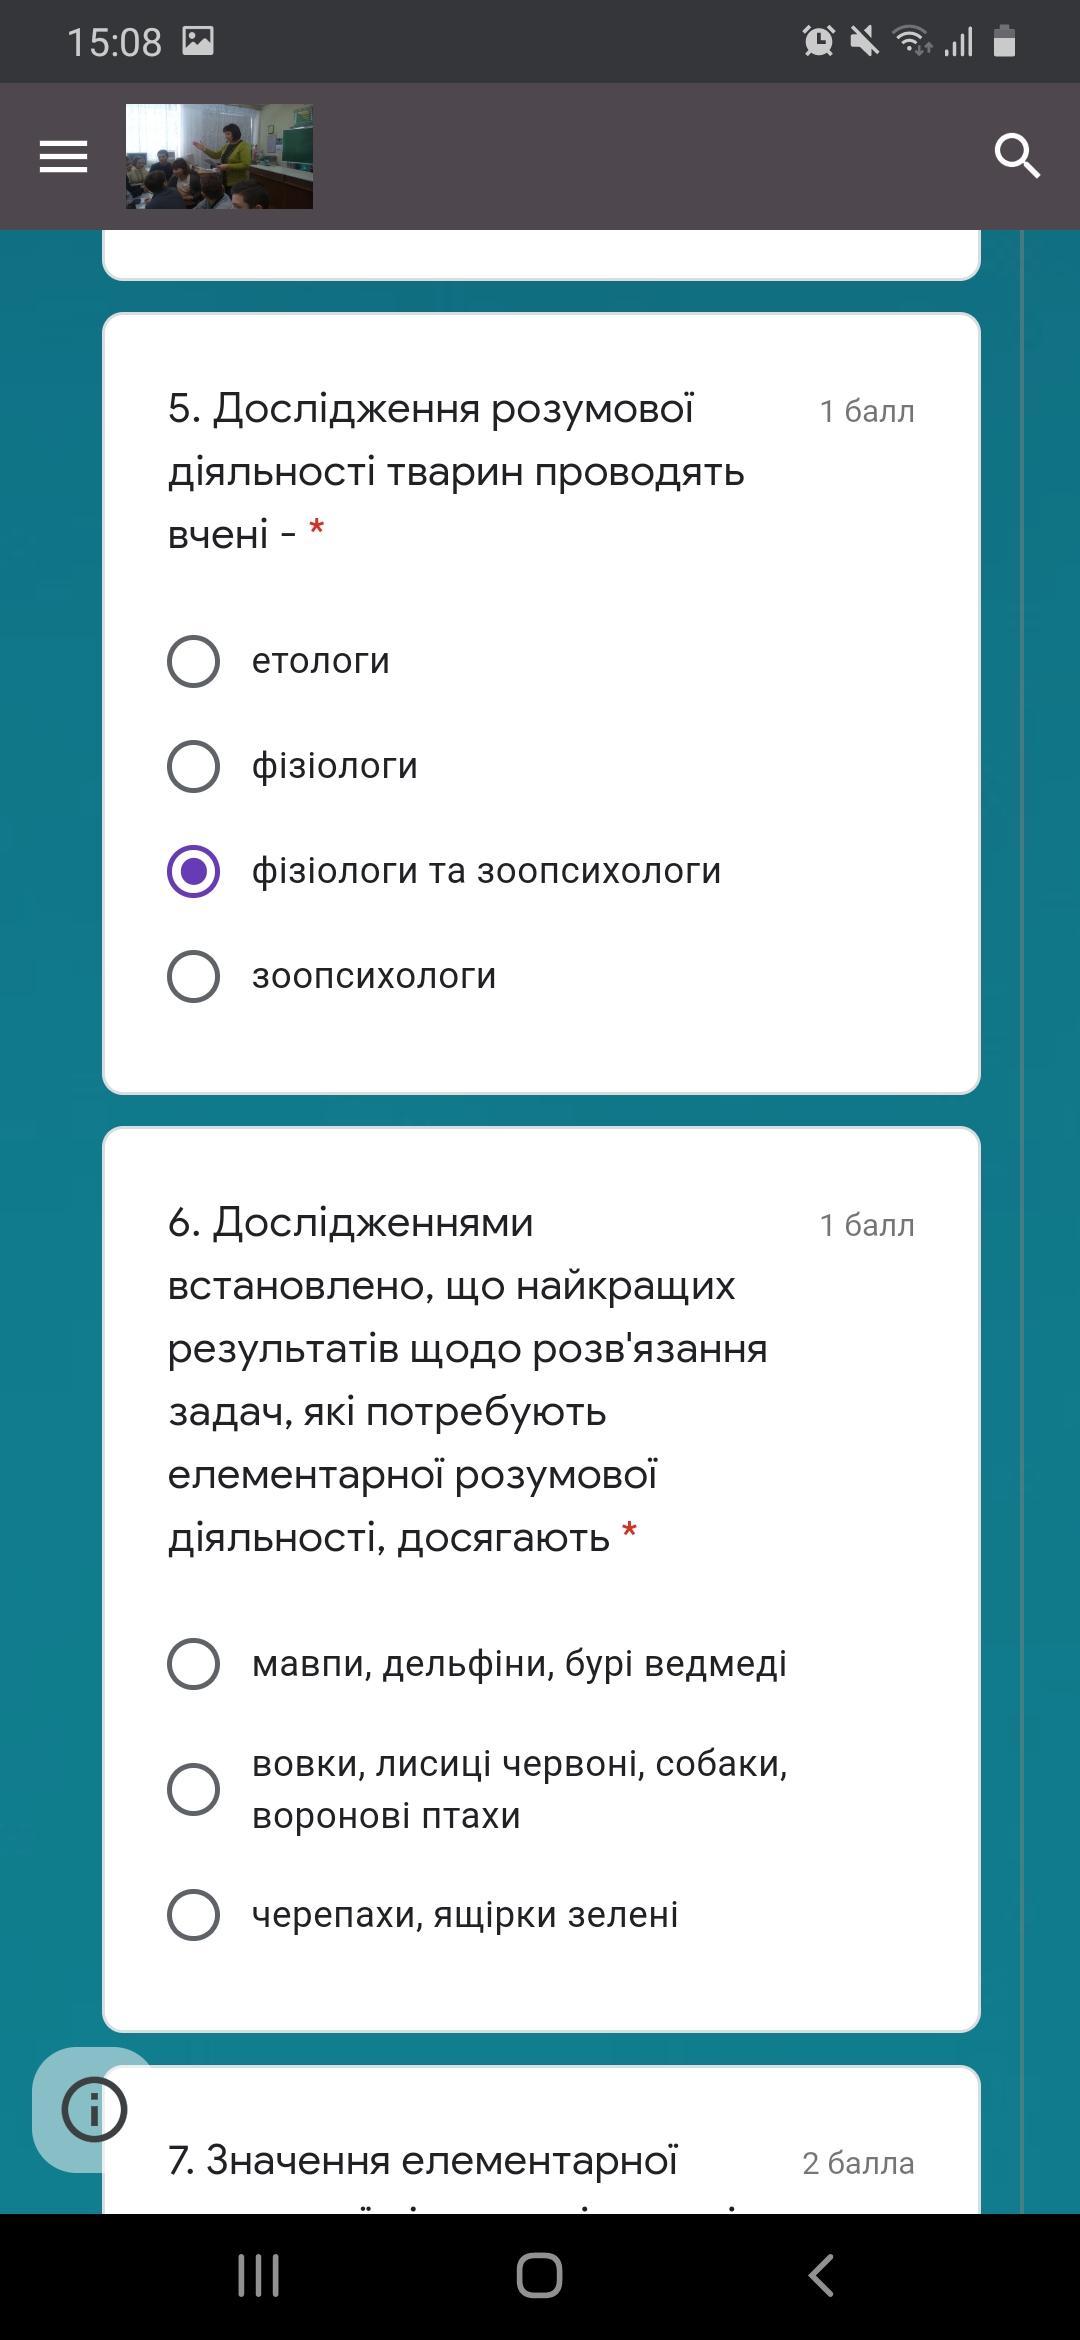Tap the Android back arrow
1080x2340 pixels.
[x=821, y=2276]
